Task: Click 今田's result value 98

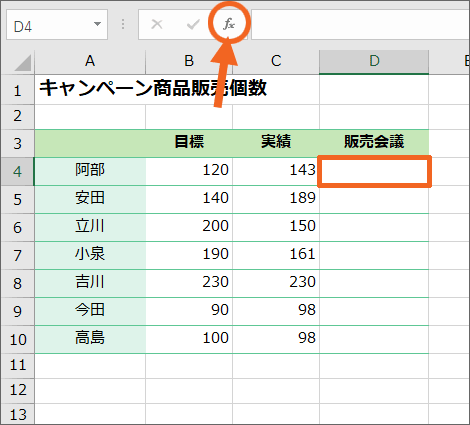Action: pyautogui.click(x=276, y=311)
